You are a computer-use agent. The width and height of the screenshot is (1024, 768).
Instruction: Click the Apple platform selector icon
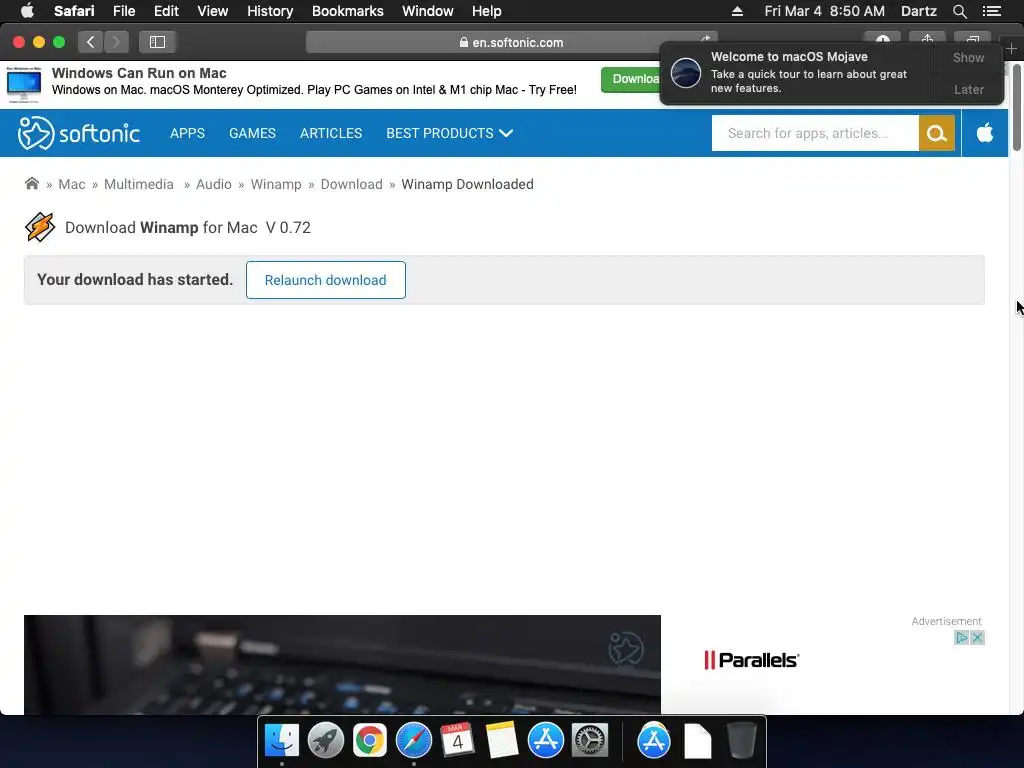click(985, 133)
